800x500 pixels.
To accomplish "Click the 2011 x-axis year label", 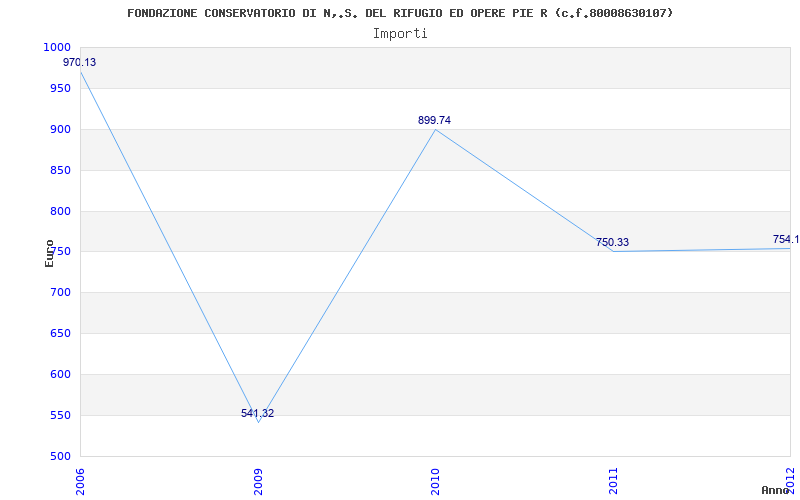I will coord(613,481).
